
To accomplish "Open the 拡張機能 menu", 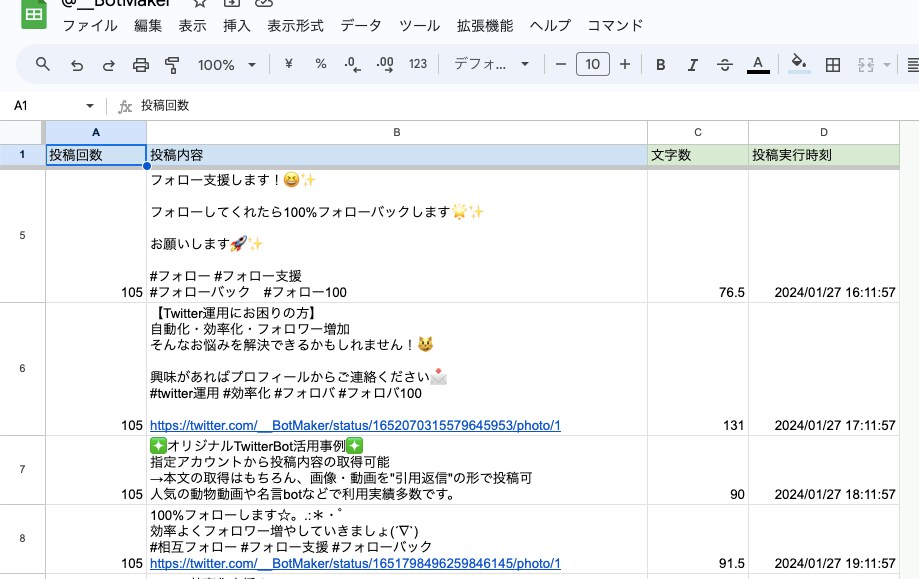I will tap(485, 26).
